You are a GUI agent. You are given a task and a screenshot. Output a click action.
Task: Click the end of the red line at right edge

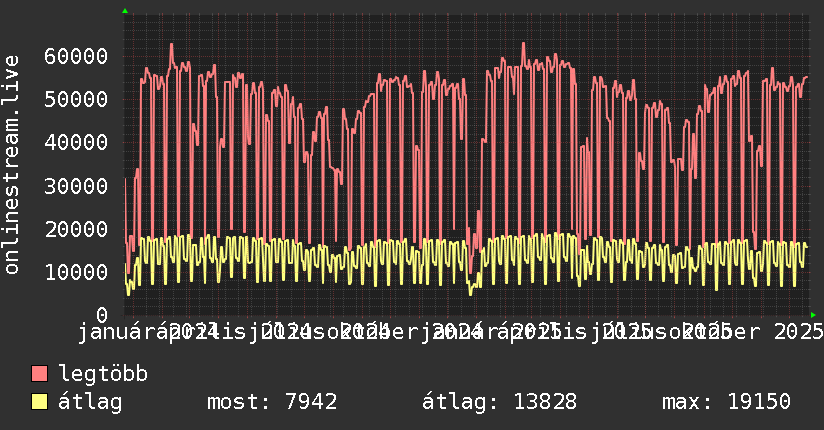tap(807, 77)
